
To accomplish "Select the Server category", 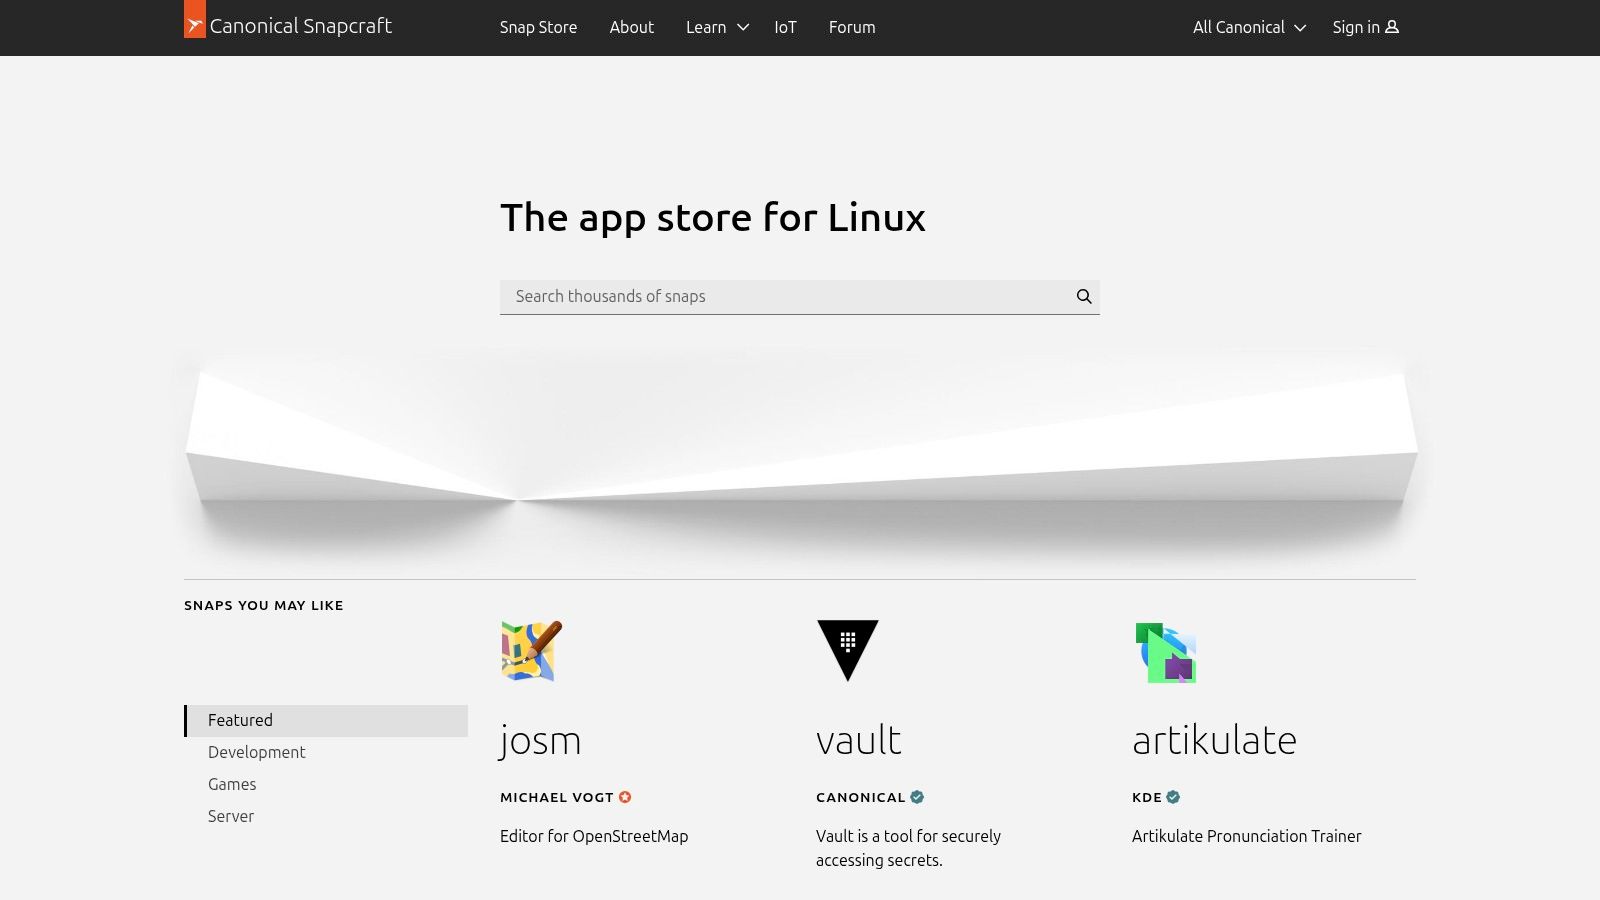I will pyautogui.click(x=231, y=816).
